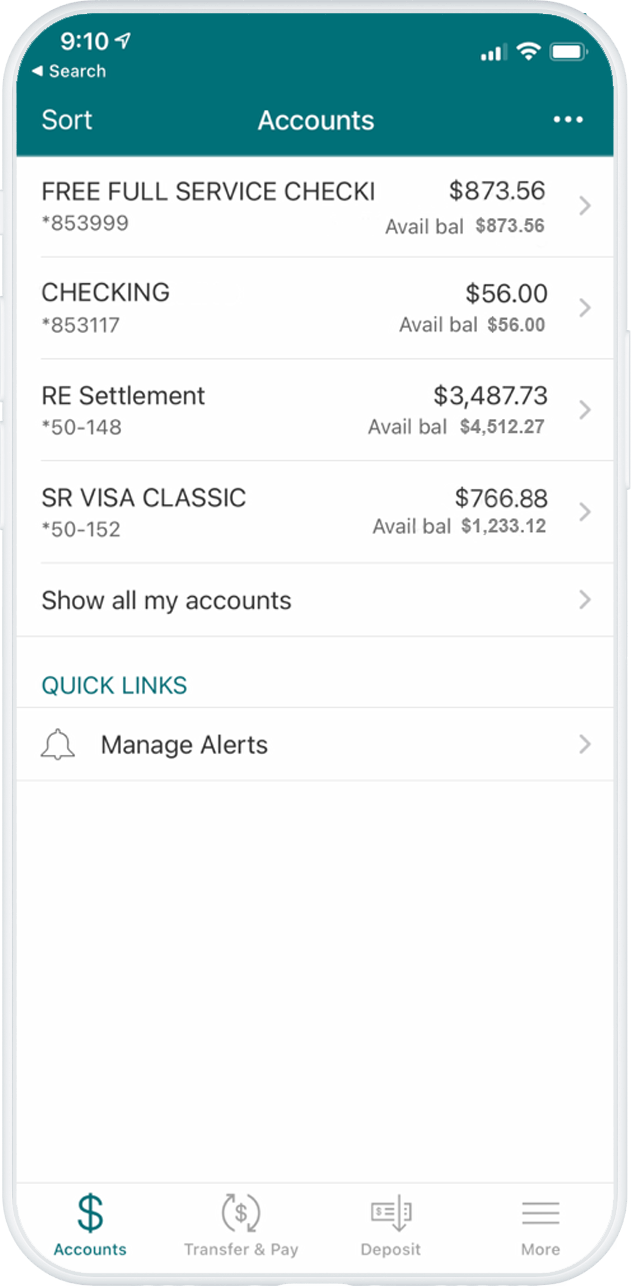Open Manage Alerts quick link
The width and height of the screenshot is (632, 1286).
click(184, 745)
